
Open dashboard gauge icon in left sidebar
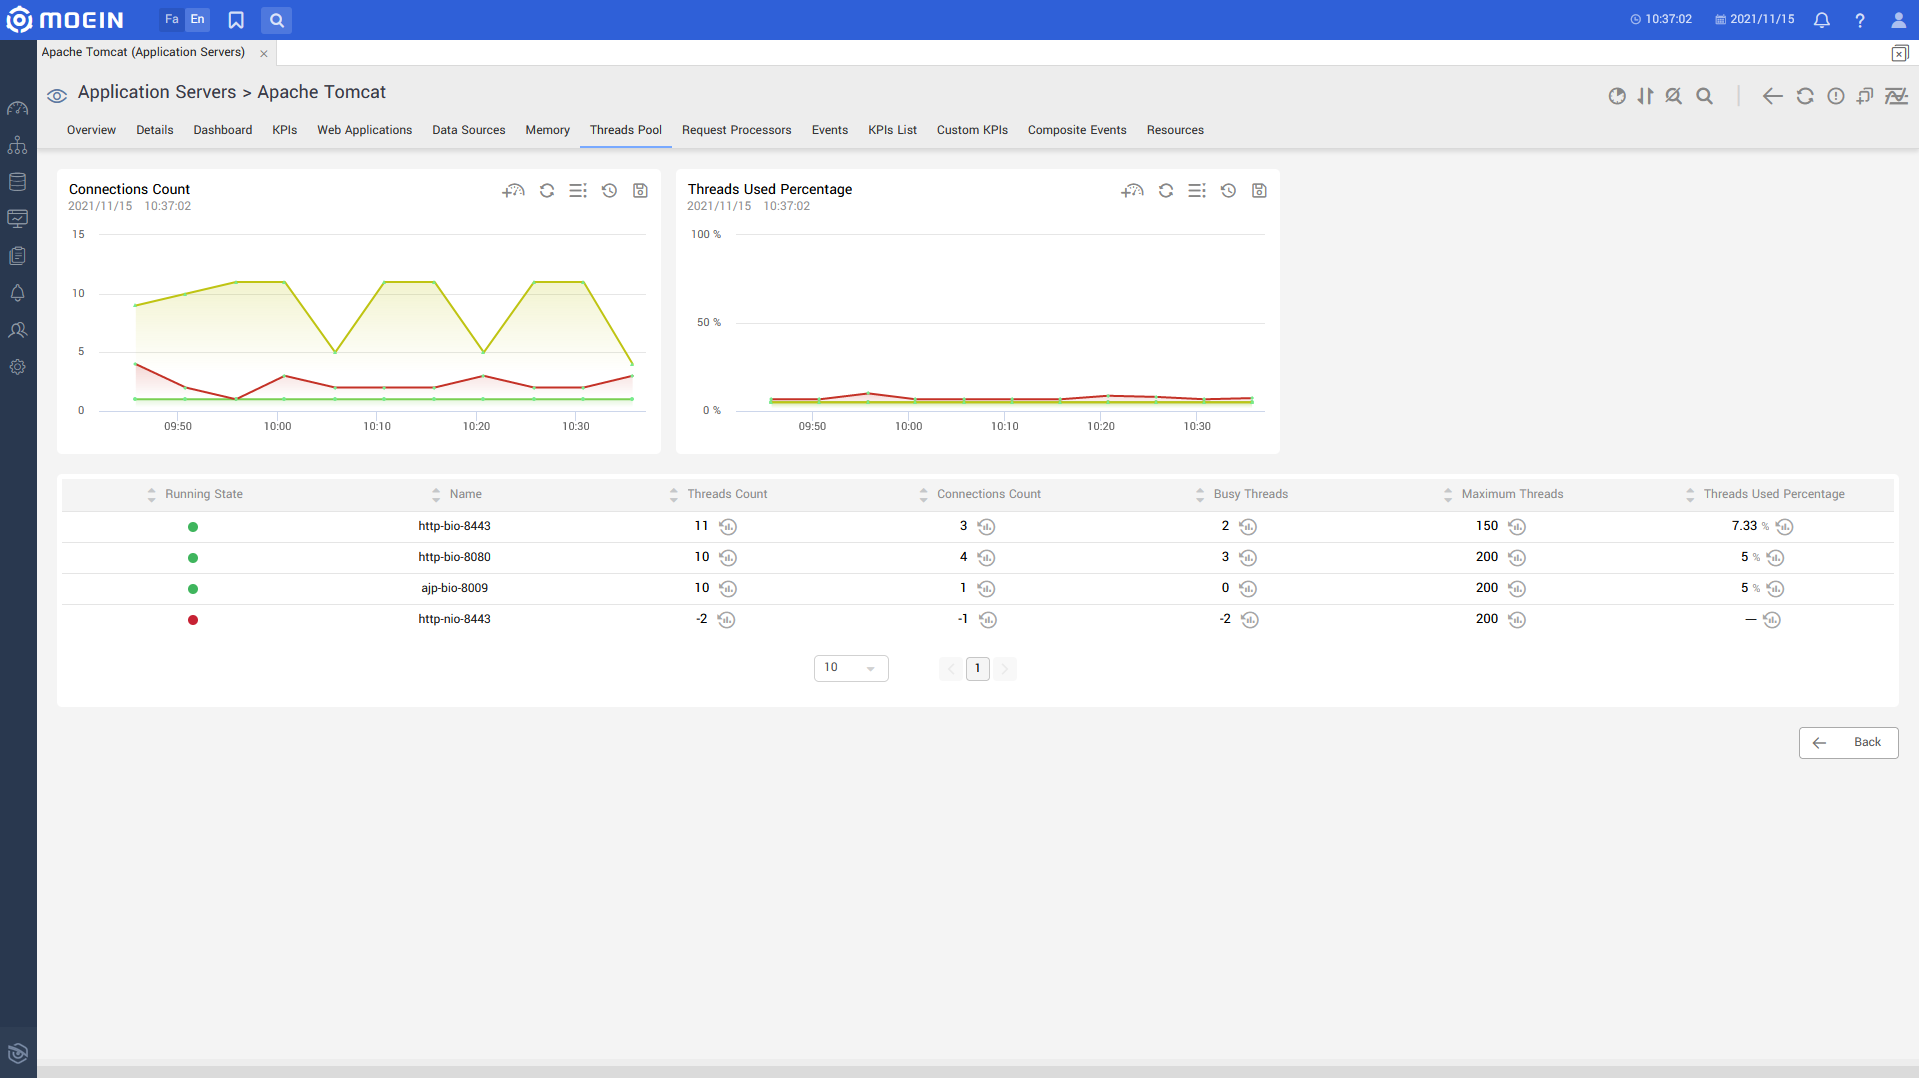pos(17,108)
